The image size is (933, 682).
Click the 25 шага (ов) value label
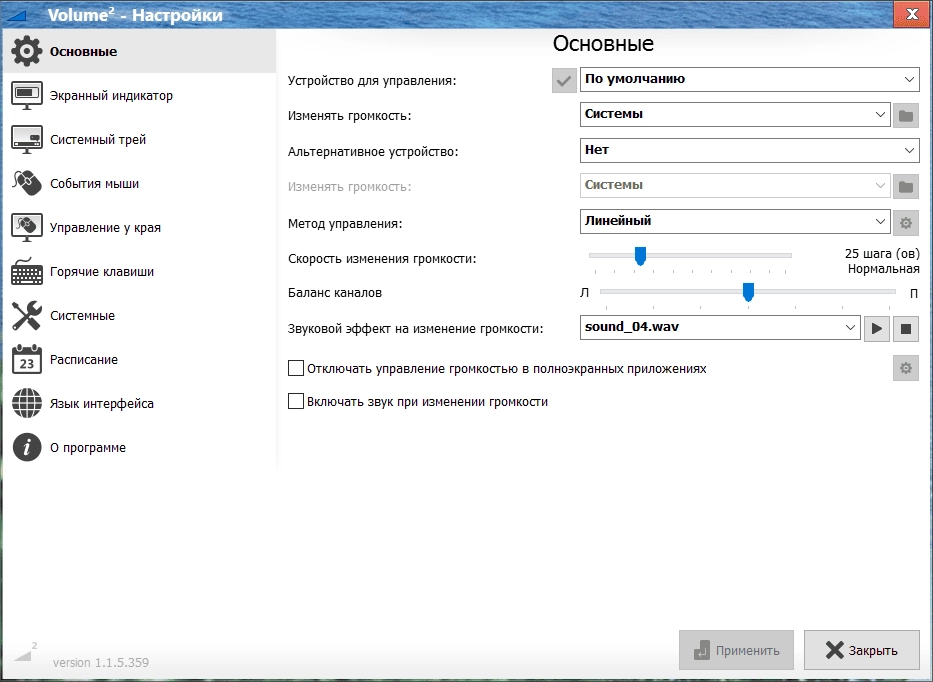pyautogui.click(x=882, y=254)
